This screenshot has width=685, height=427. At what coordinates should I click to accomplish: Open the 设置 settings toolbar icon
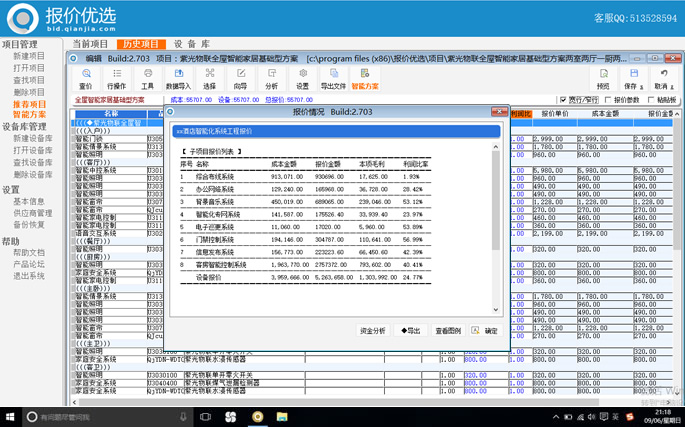pyautogui.click(x=303, y=79)
